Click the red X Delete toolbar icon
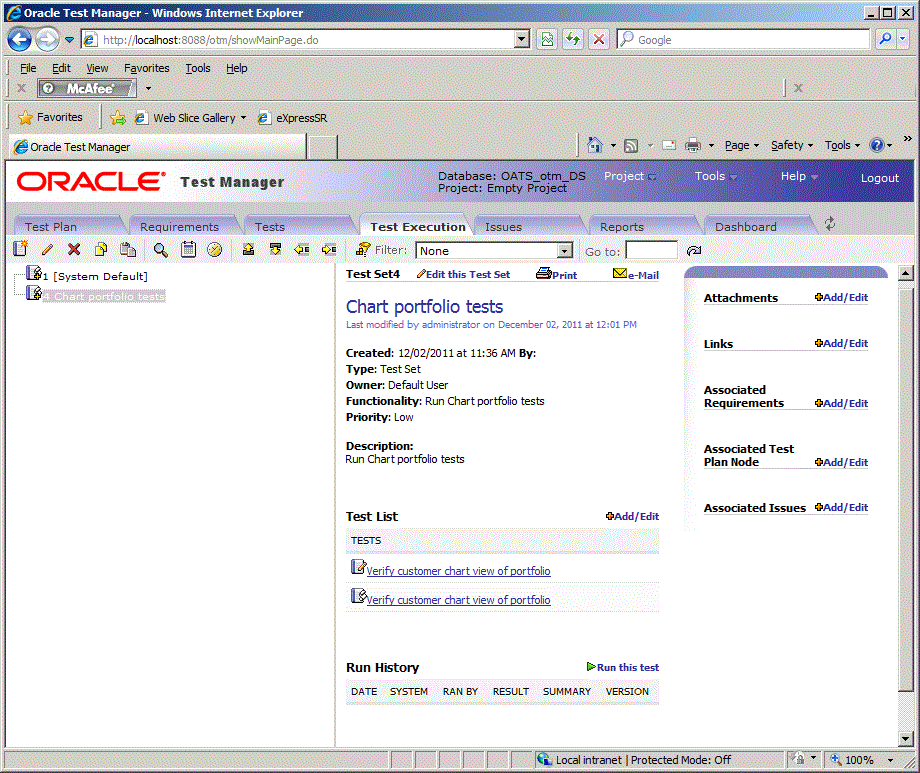This screenshot has height=773, width=920. click(x=74, y=249)
